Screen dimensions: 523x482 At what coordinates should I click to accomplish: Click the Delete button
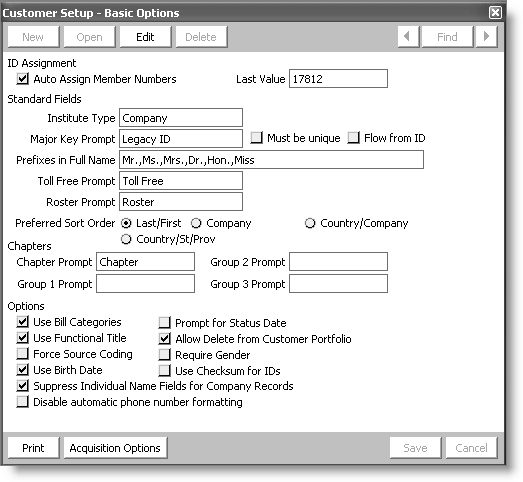201,37
